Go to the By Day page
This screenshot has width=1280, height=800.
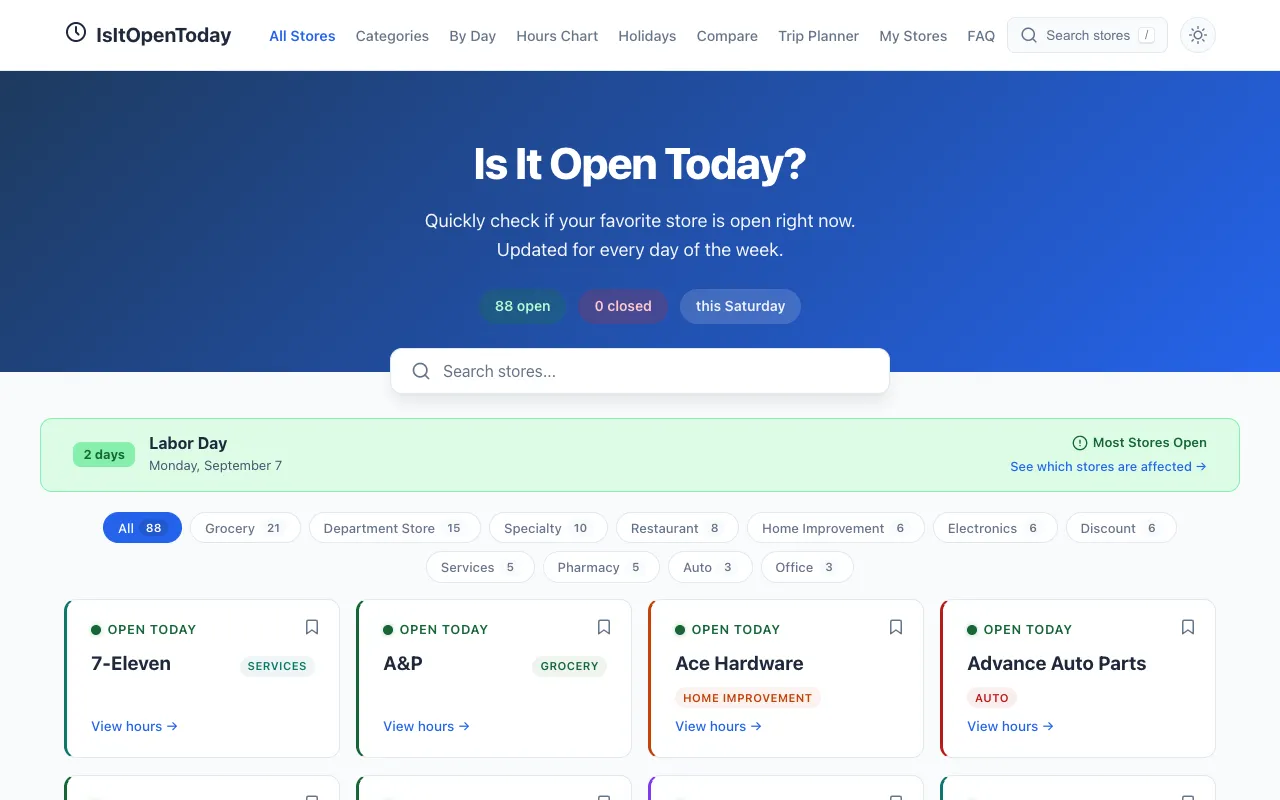click(x=472, y=36)
